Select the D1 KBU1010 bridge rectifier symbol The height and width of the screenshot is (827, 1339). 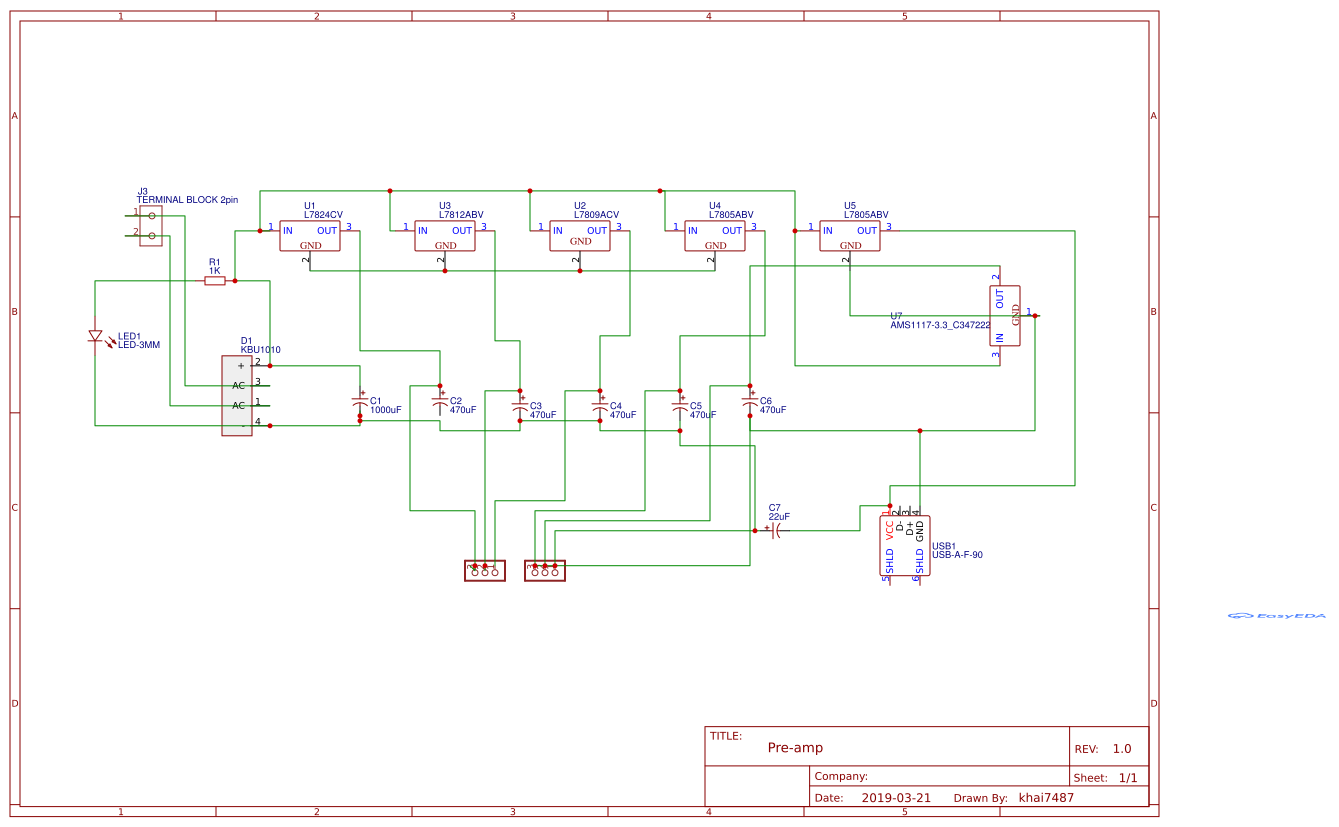pos(236,395)
